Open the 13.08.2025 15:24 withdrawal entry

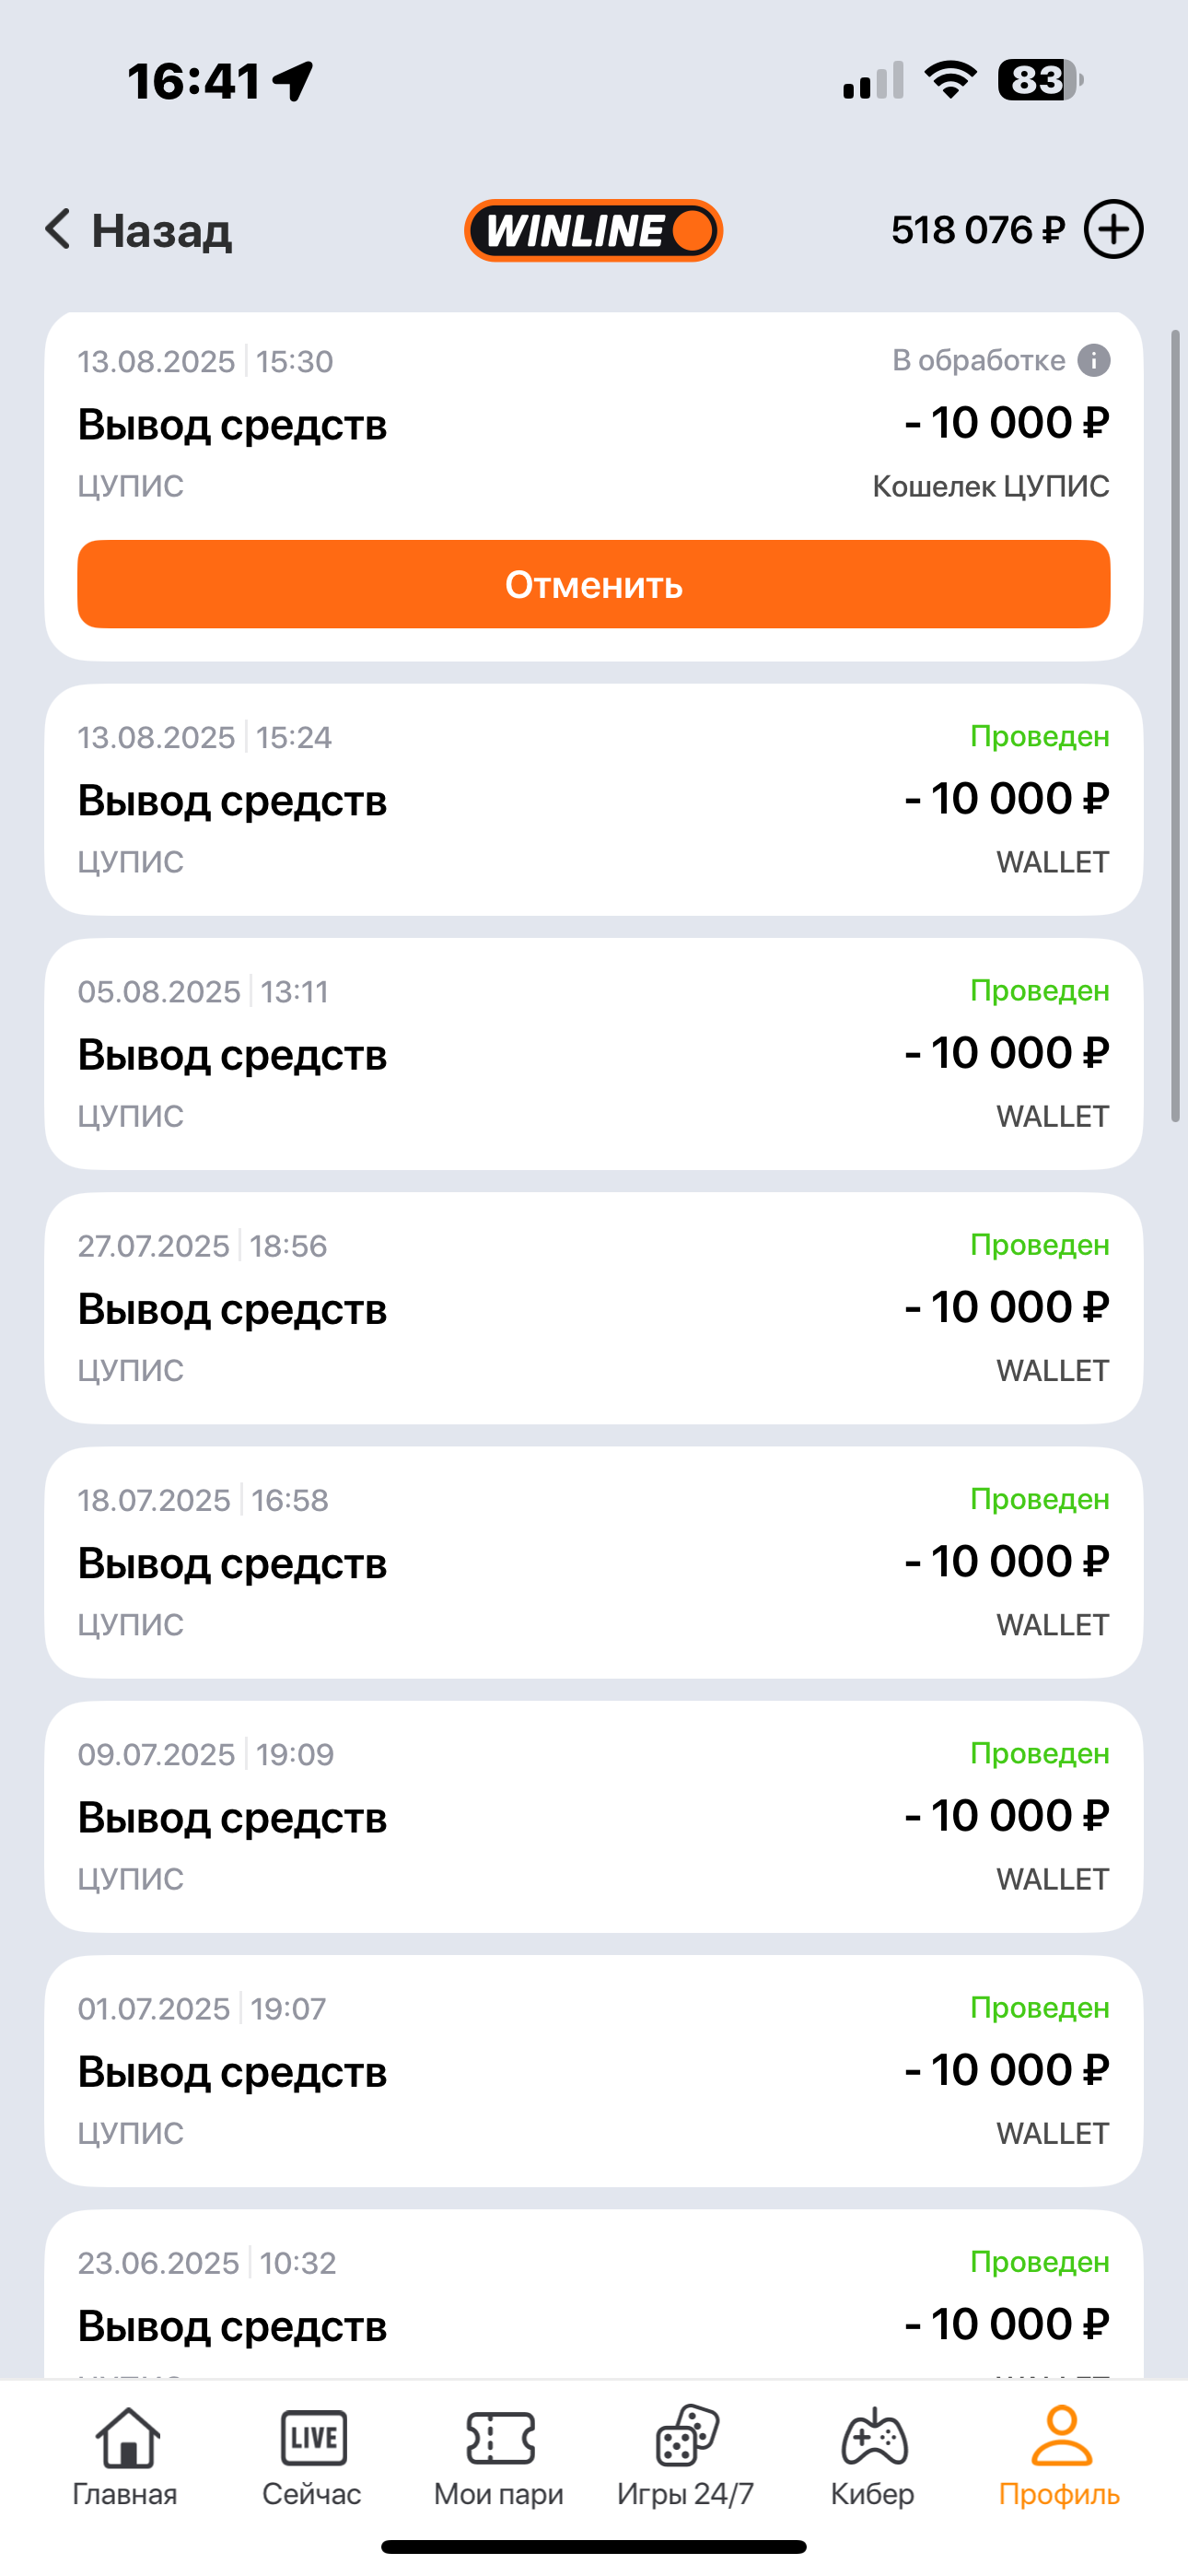[593, 799]
